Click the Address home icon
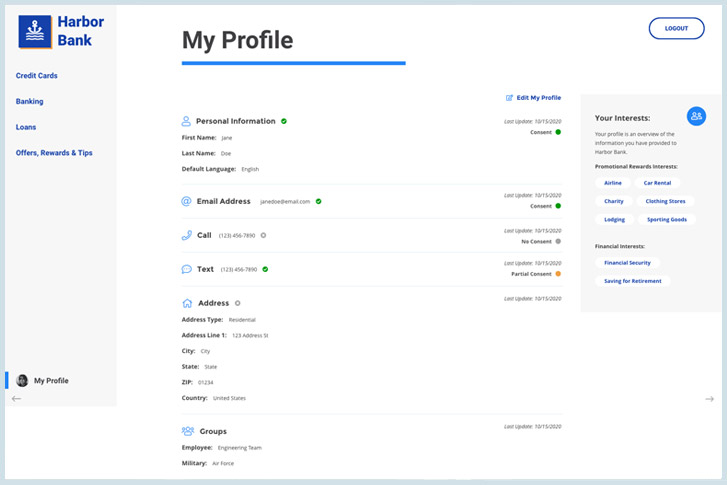Image resolution: width=727 pixels, height=485 pixels. 187,303
